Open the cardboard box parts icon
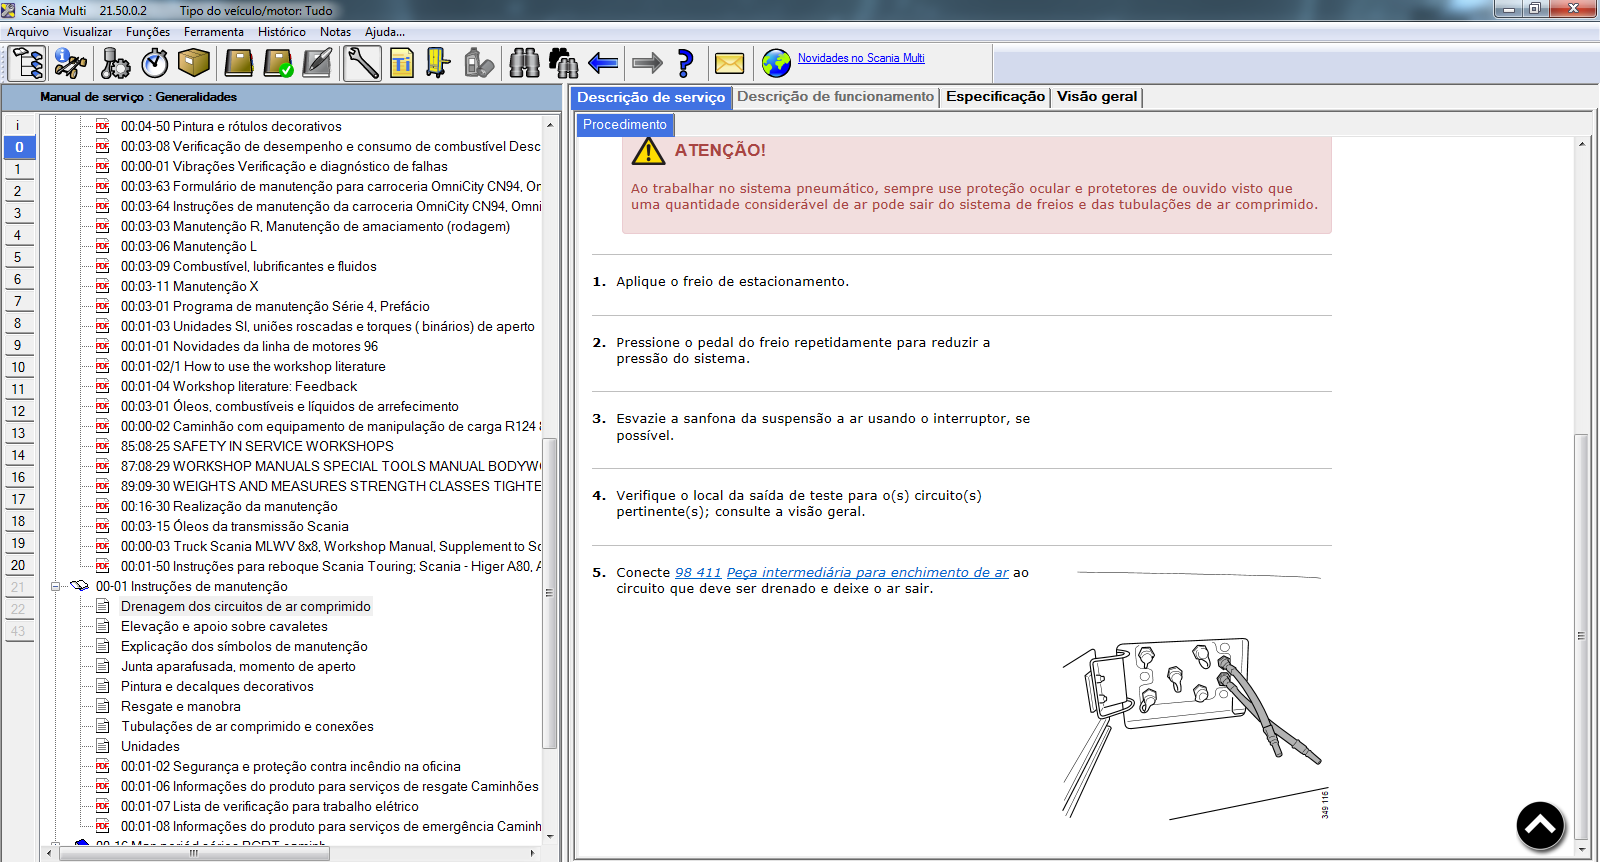 193,64
